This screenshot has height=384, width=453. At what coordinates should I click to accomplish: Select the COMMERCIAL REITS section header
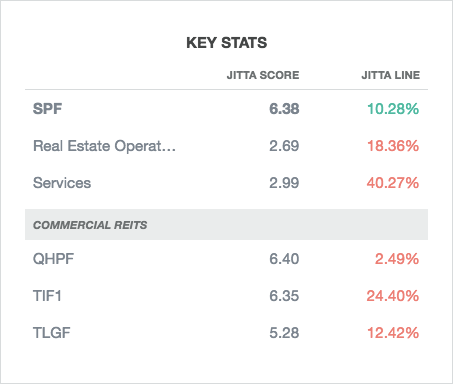(226, 225)
